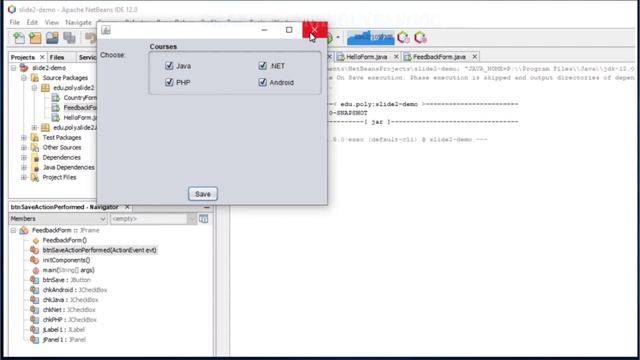Close the Navigator panel tab
Image resolution: width=640 pixels, height=360 pixels.
pyautogui.click(x=127, y=207)
